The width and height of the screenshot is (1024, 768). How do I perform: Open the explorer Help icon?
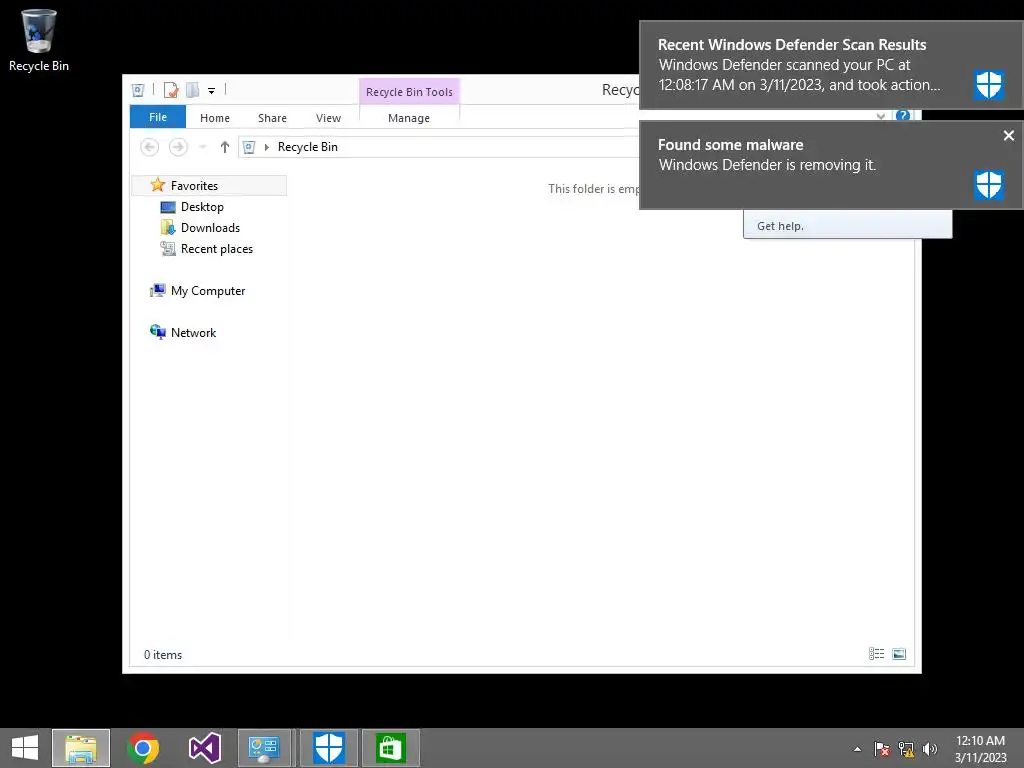click(x=903, y=116)
